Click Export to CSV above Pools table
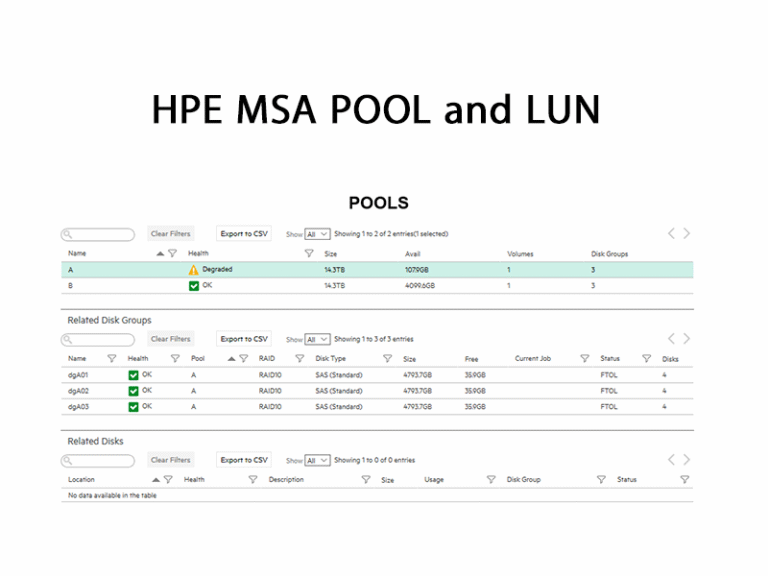The width and height of the screenshot is (768, 576). pyautogui.click(x=244, y=234)
